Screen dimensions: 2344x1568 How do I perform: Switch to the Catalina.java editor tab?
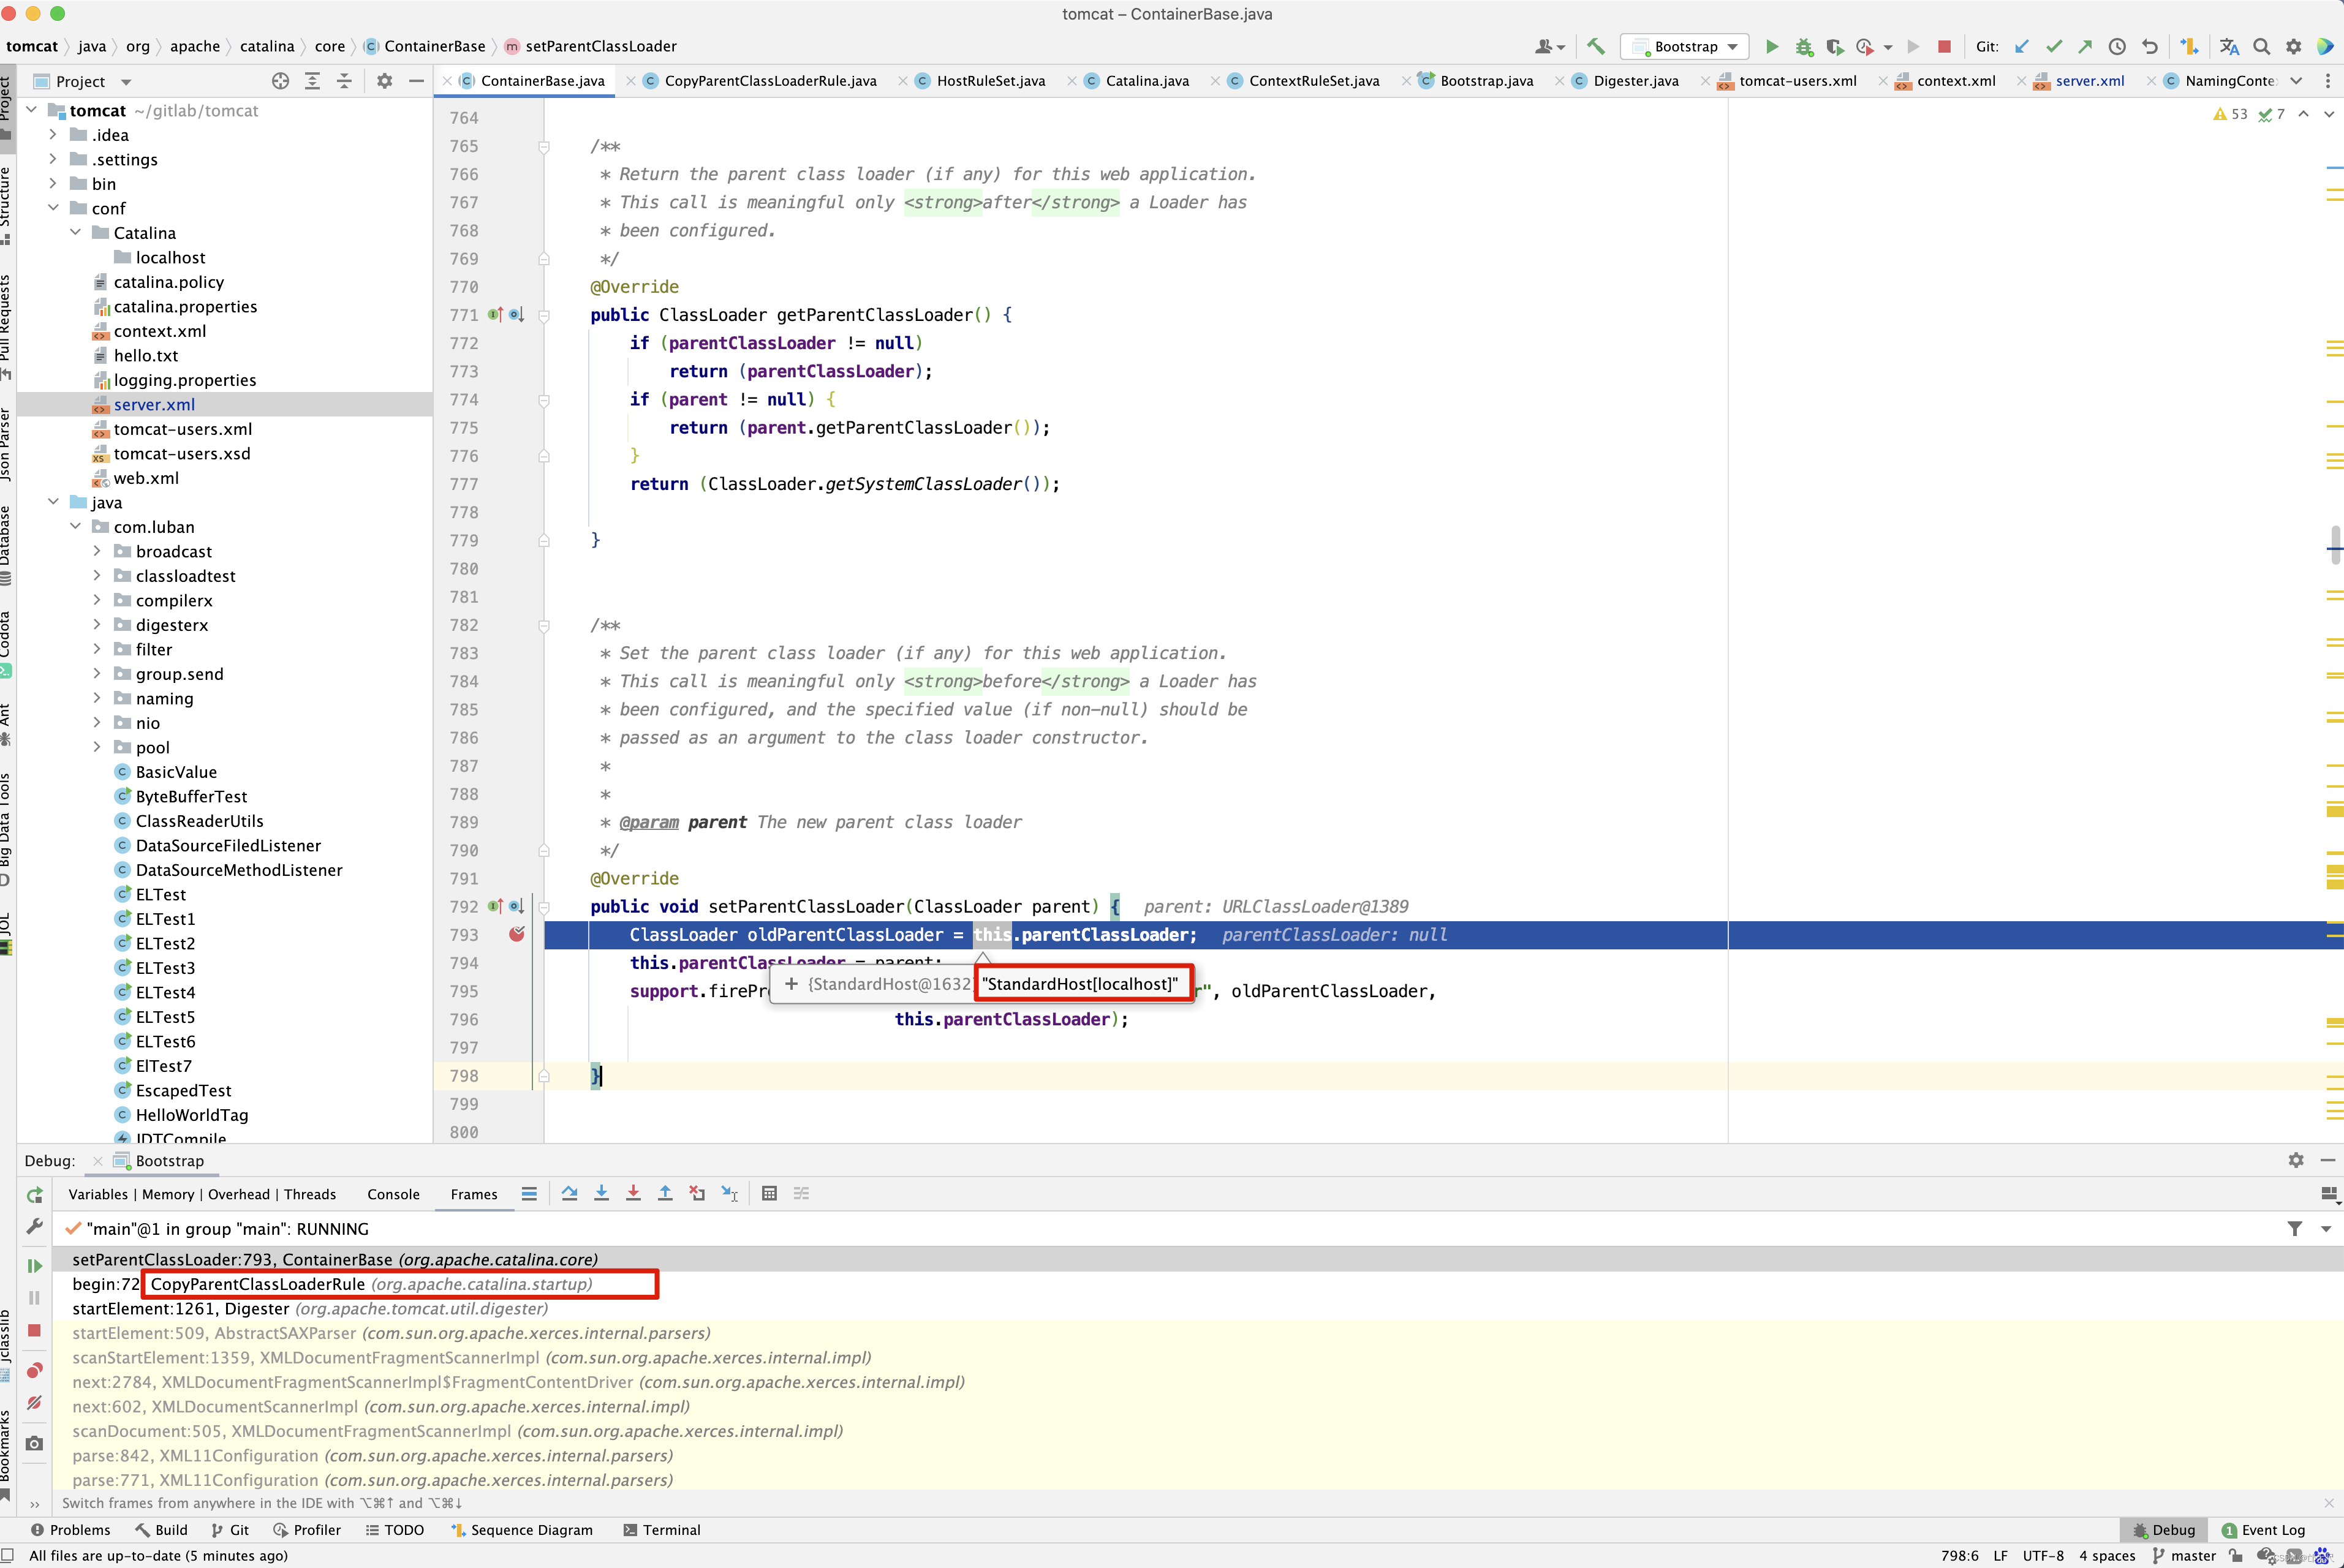tap(1146, 81)
